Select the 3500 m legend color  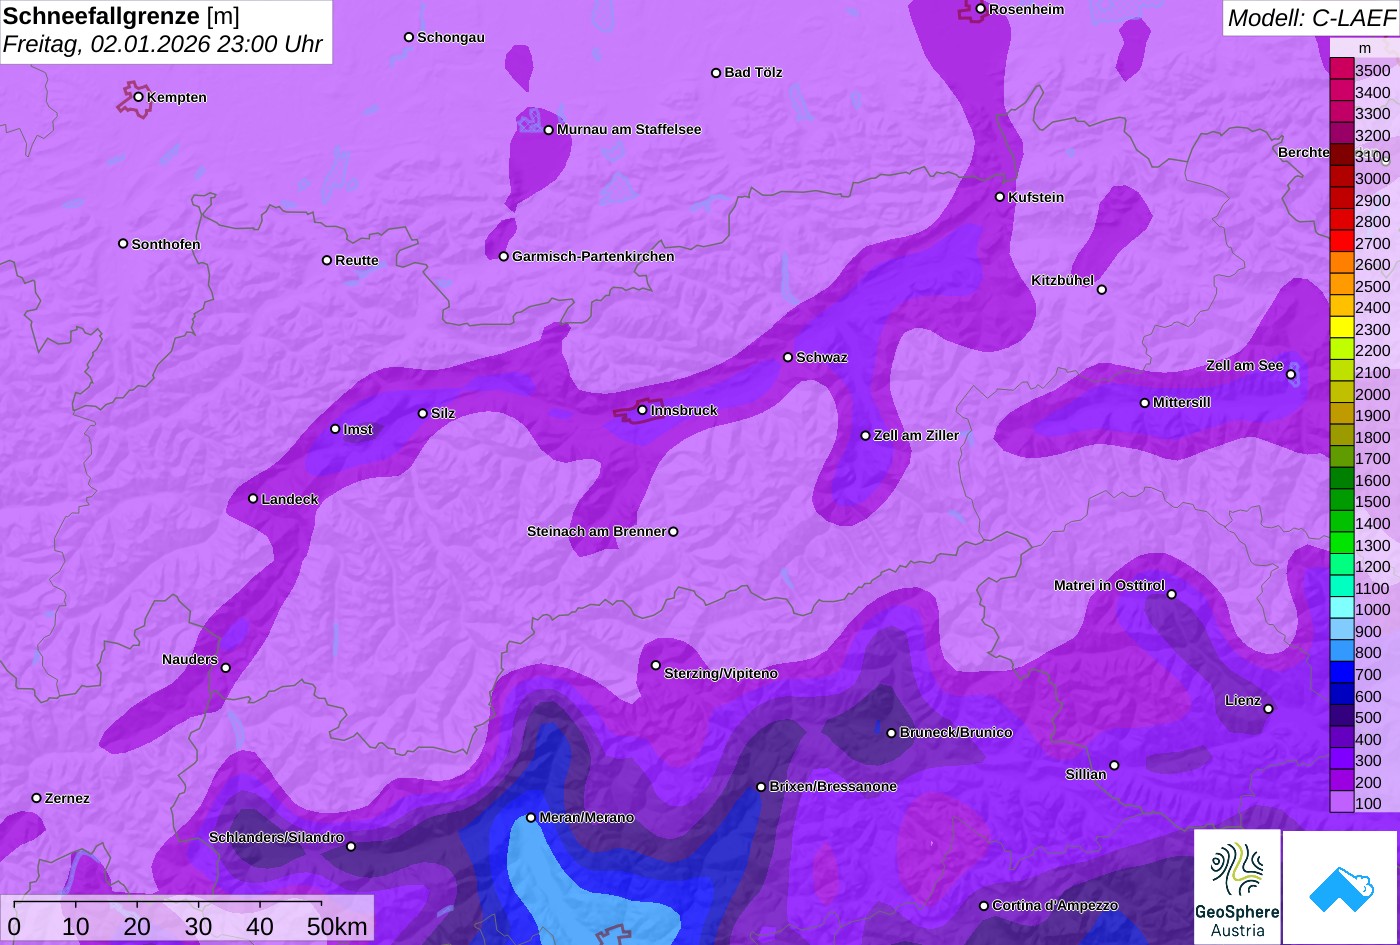(1341, 70)
